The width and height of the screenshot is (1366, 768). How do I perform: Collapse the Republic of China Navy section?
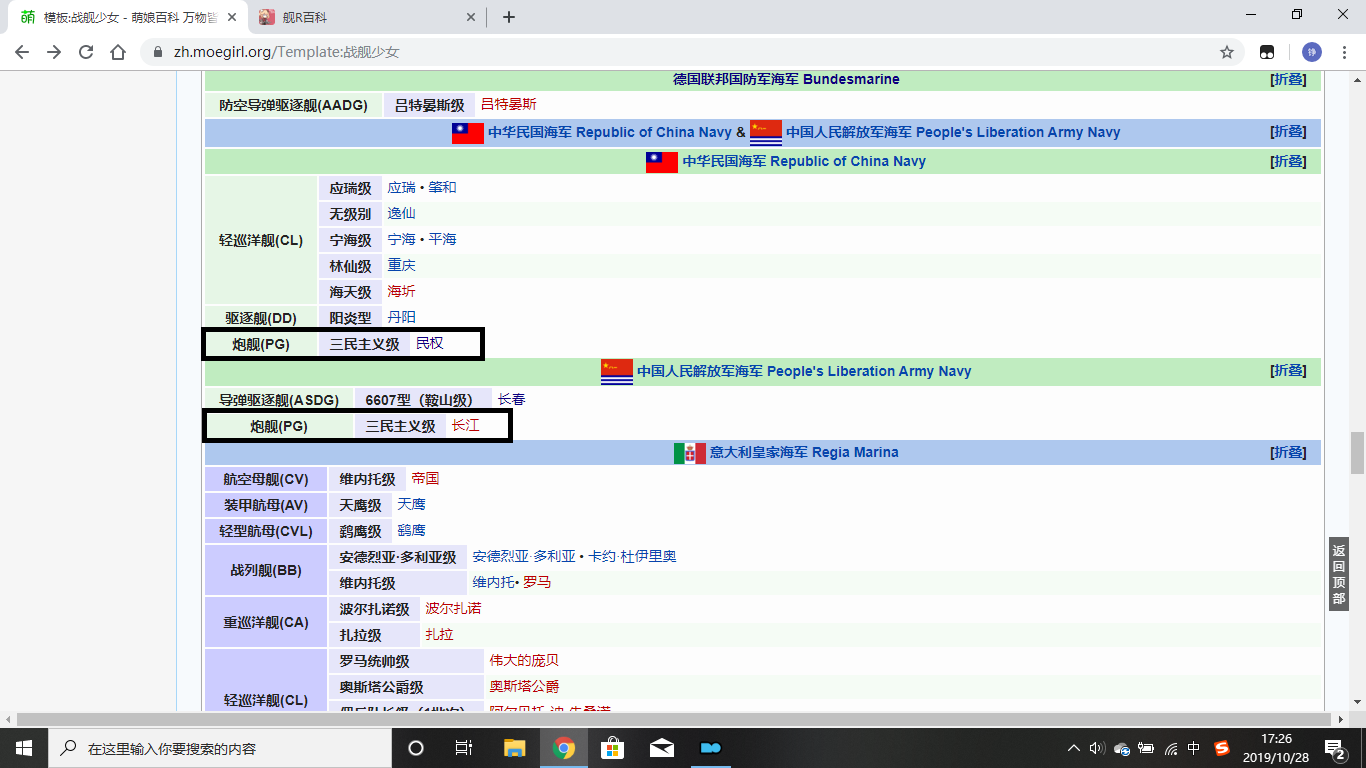pyautogui.click(x=1288, y=162)
